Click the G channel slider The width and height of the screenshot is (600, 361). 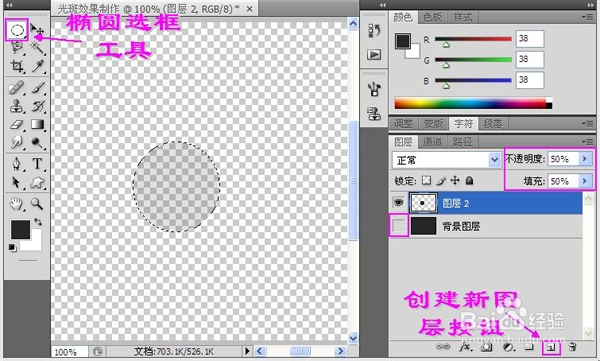pyautogui.click(x=473, y=59)
